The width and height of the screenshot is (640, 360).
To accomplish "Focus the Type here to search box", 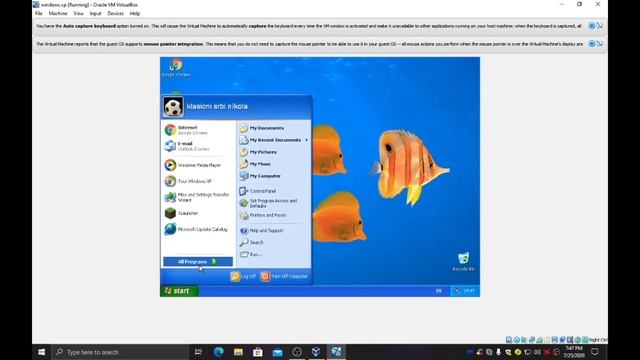I will [x=120, y=352].
